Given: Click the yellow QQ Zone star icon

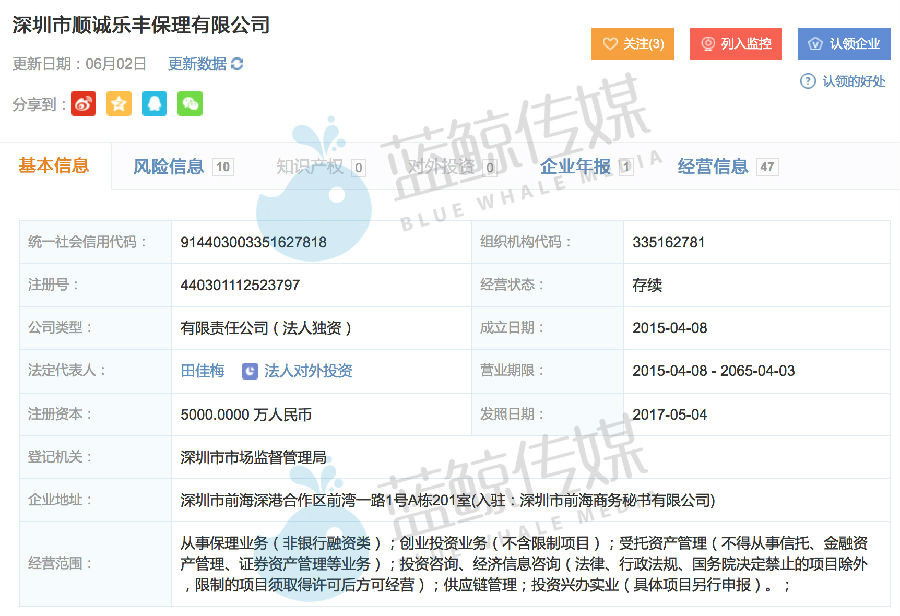Looking at the screenshot, I should tap(119, 103).
